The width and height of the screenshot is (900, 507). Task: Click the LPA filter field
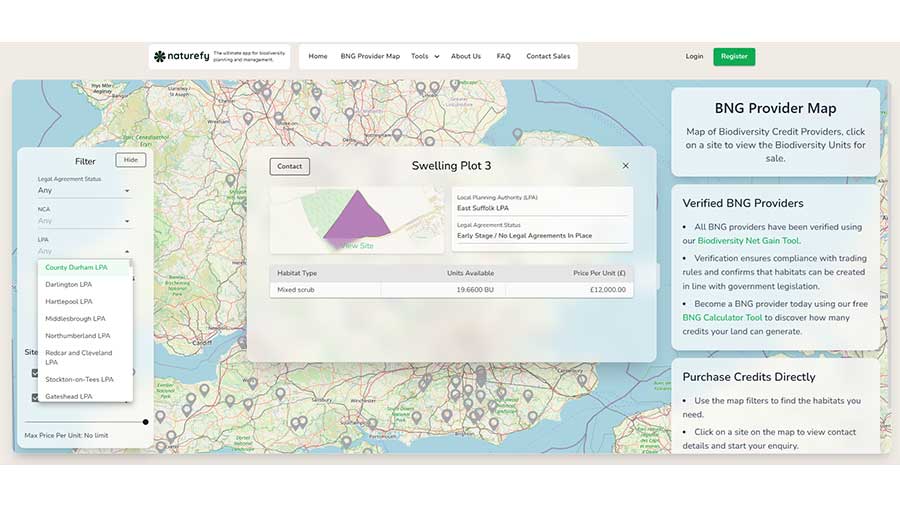pyautogui.click(x=84, y=251)
